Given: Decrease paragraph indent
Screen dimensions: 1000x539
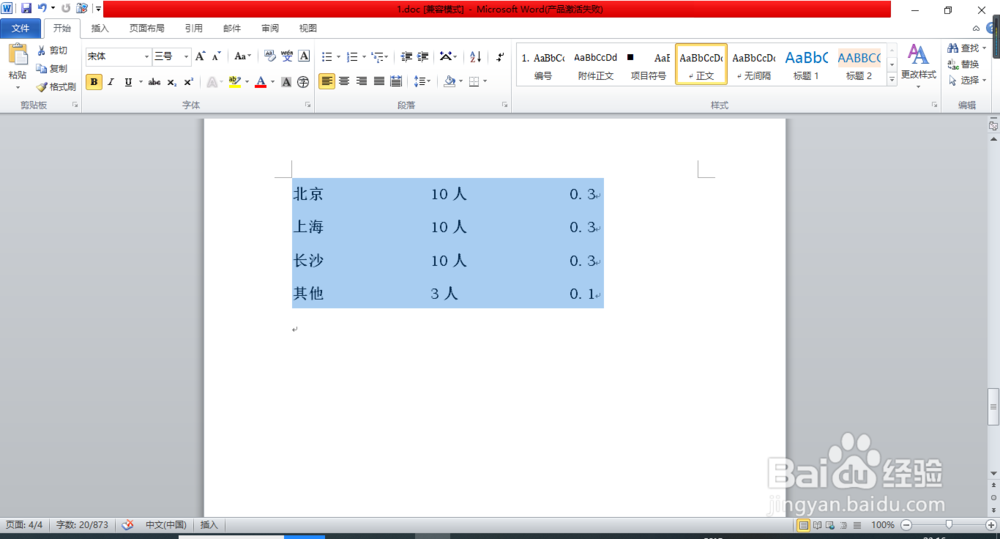Looking at the screenshot, I should coord(406,57).
